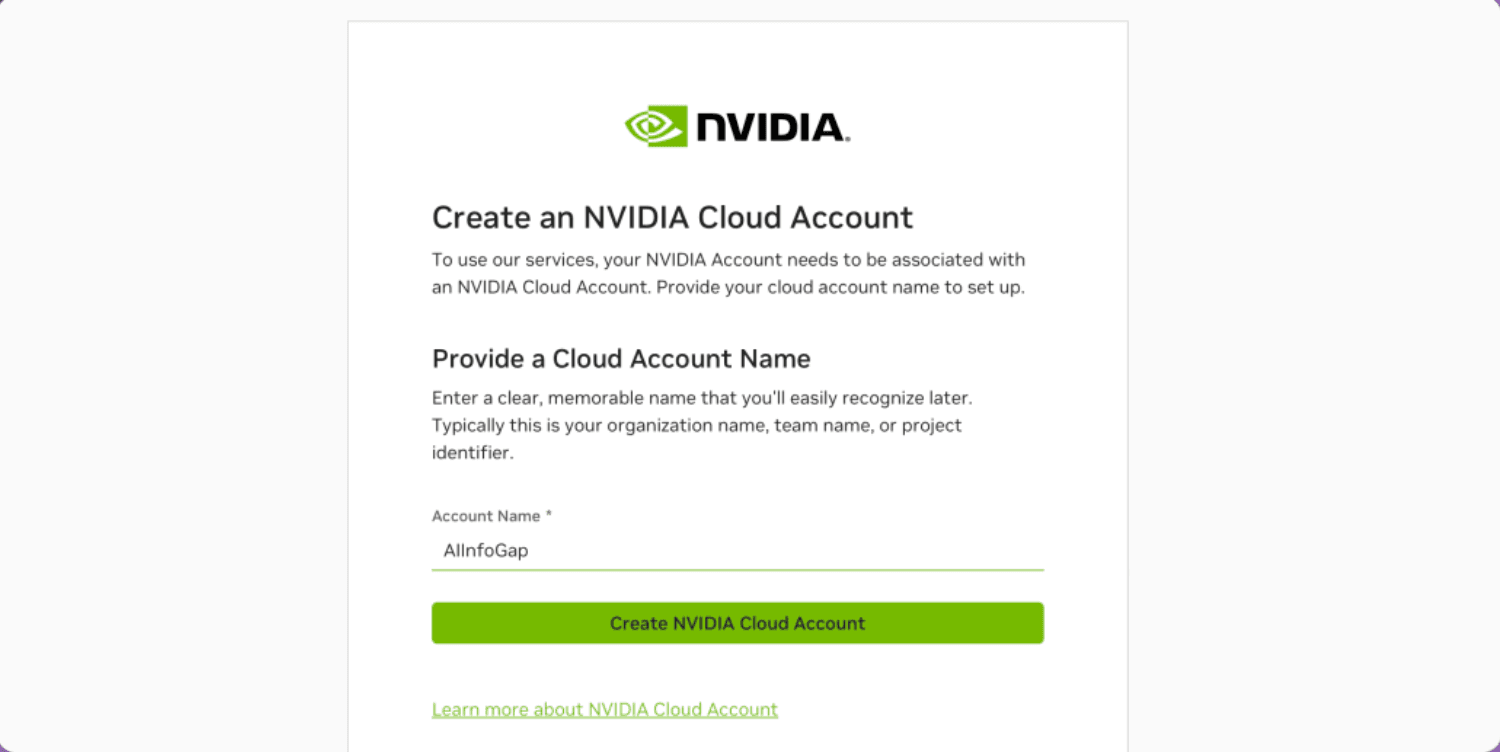Place cursor after AIInfoGap text in field
The width and height of the screenshot is (1500, 752).
coord(530,550)
